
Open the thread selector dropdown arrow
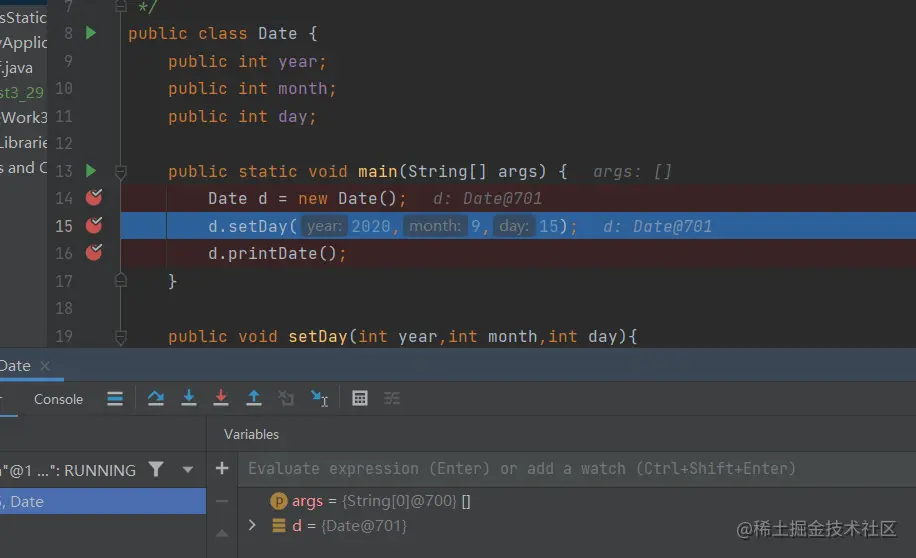pos(188,470)
